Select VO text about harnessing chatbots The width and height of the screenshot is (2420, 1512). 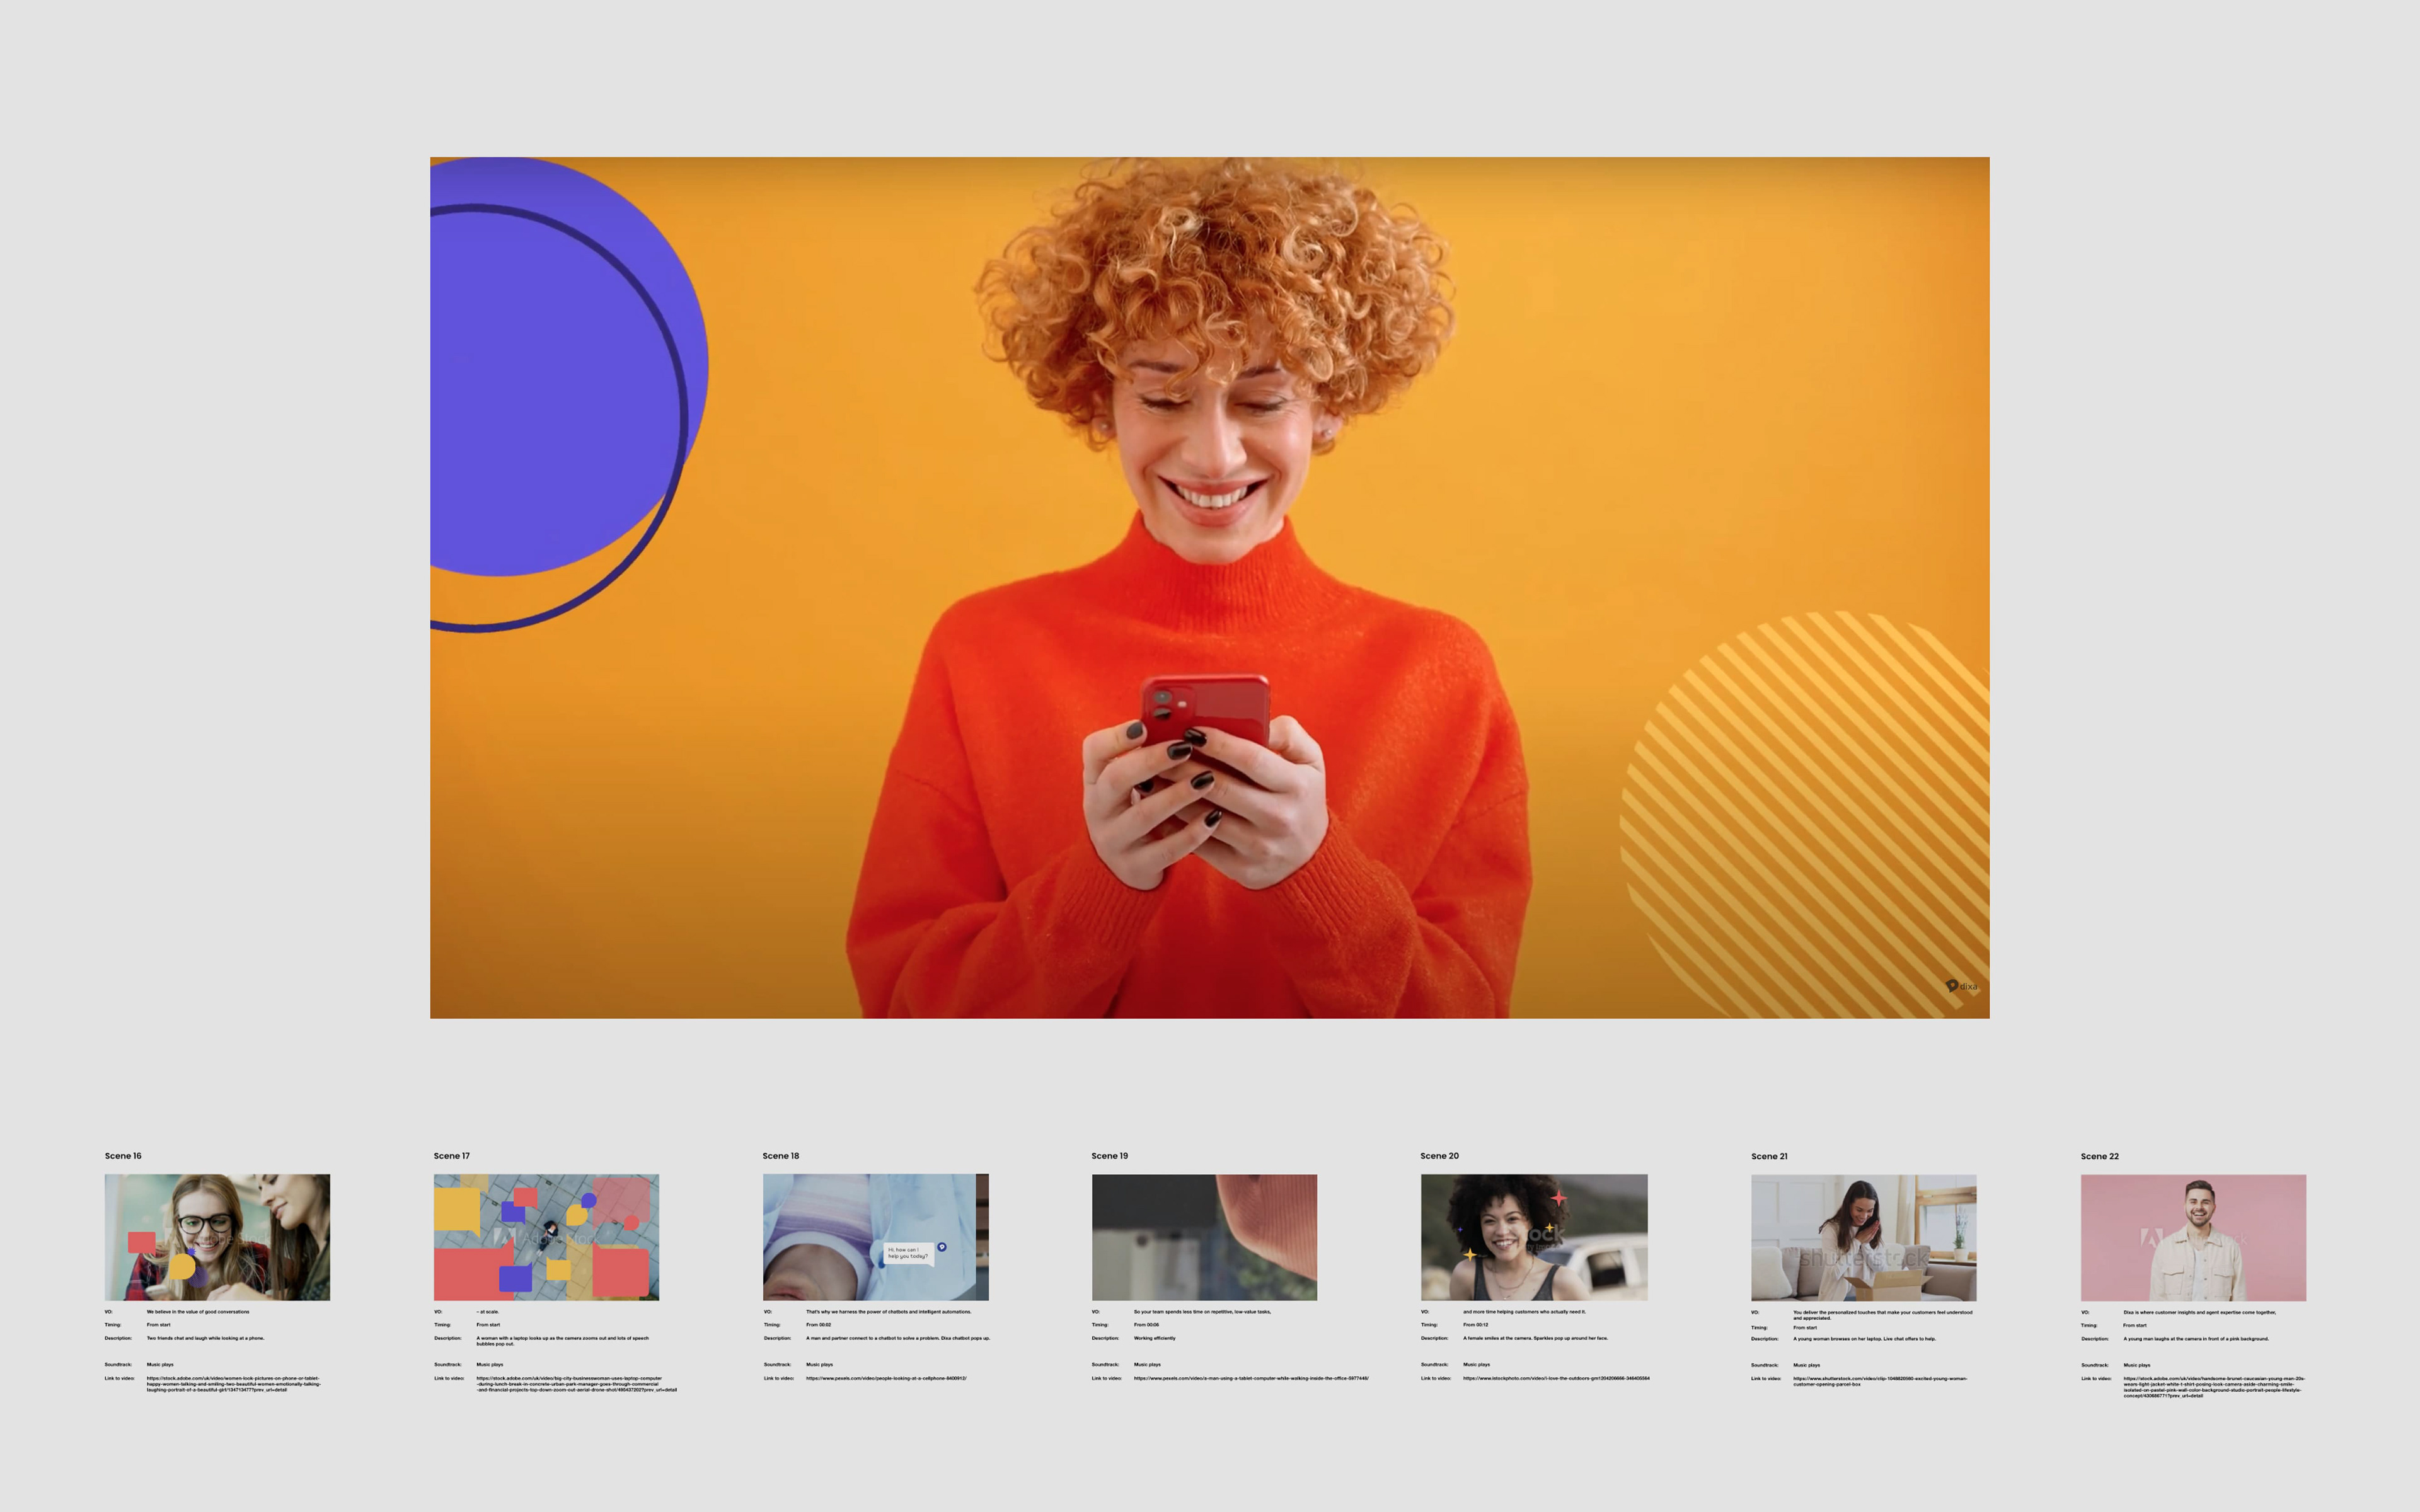tap(888, 1311)
